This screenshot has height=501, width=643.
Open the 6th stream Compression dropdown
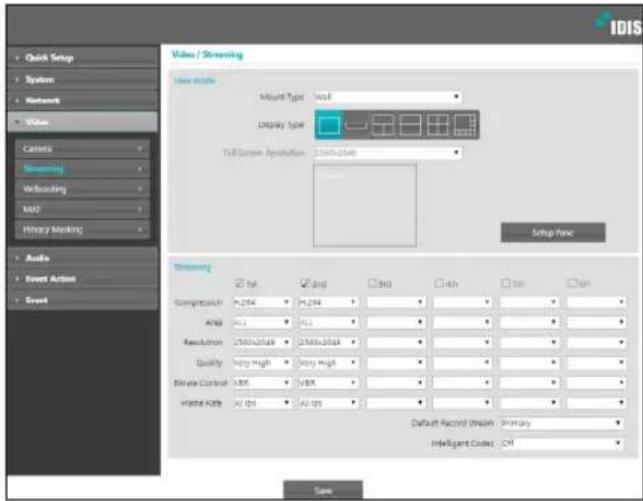596,302
